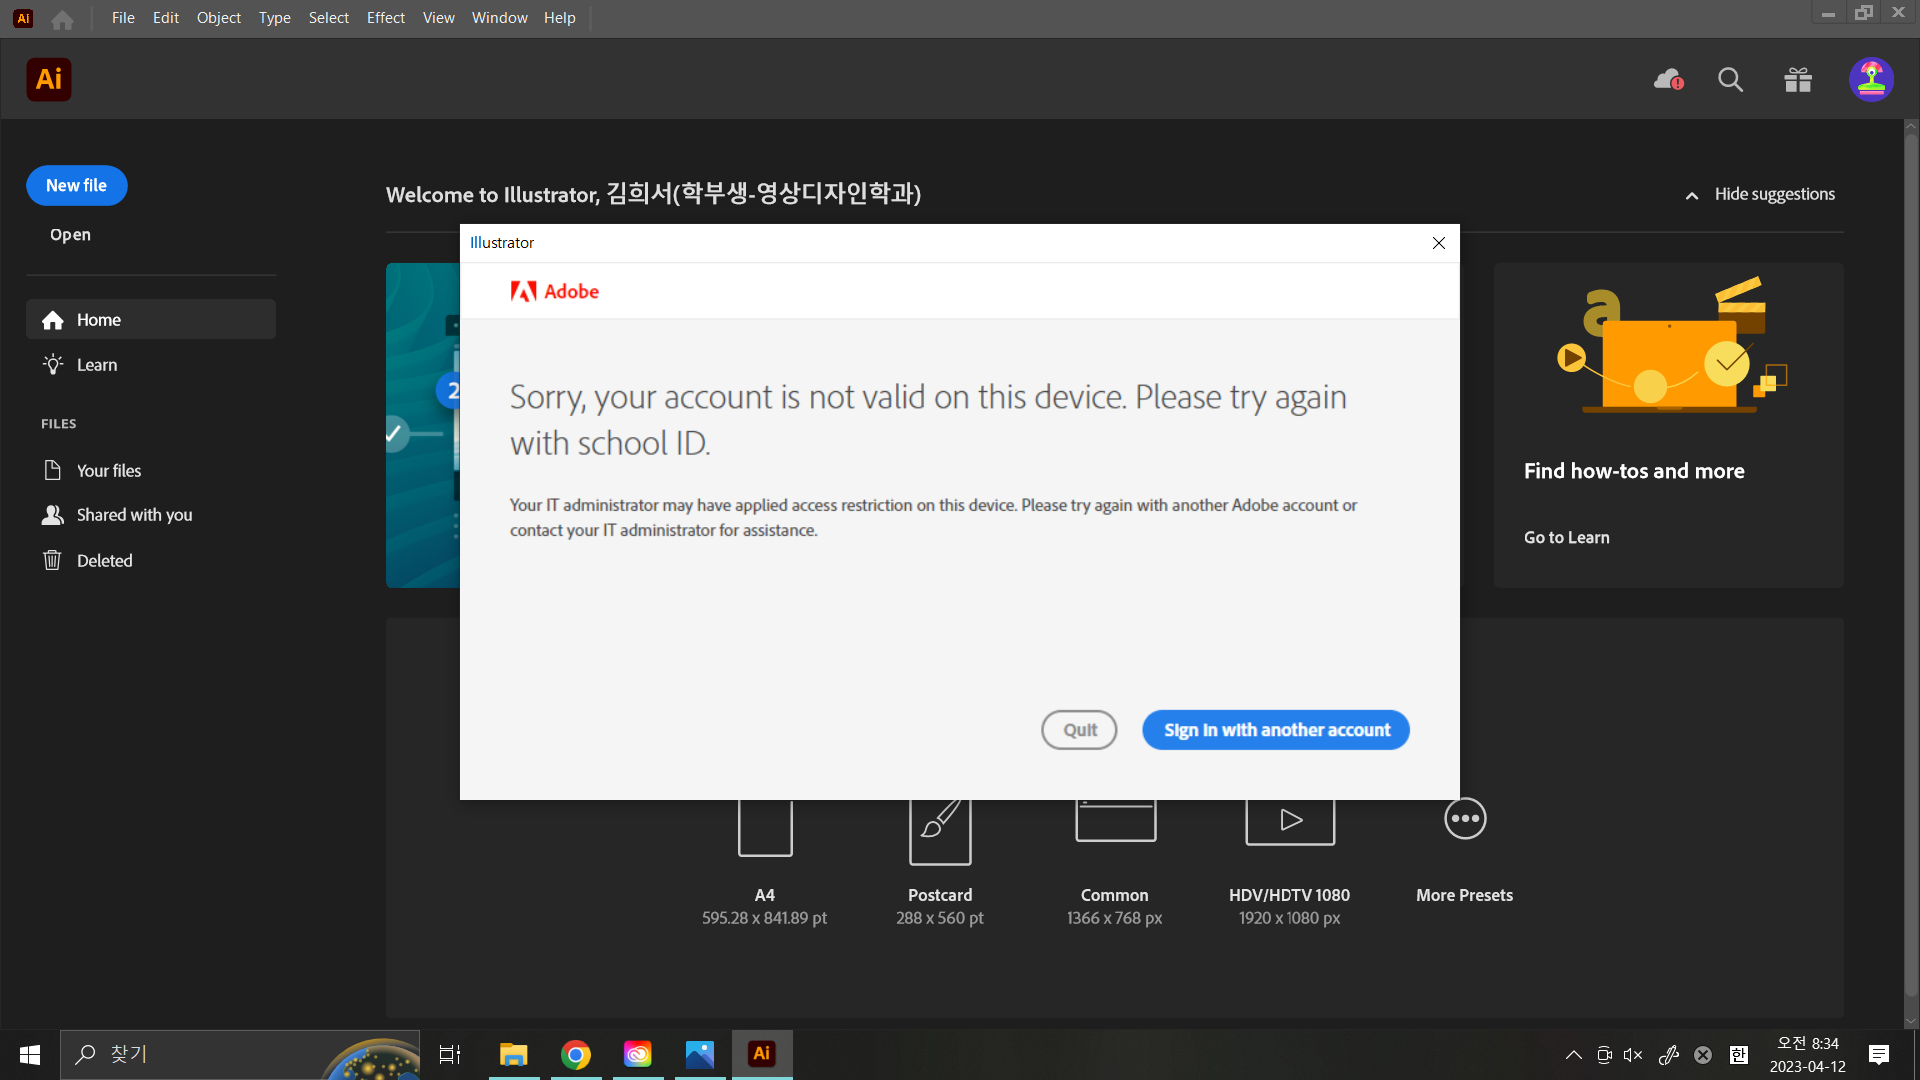Open the Effect menu
This screenshot has height=1080, width=1920.
385,17
